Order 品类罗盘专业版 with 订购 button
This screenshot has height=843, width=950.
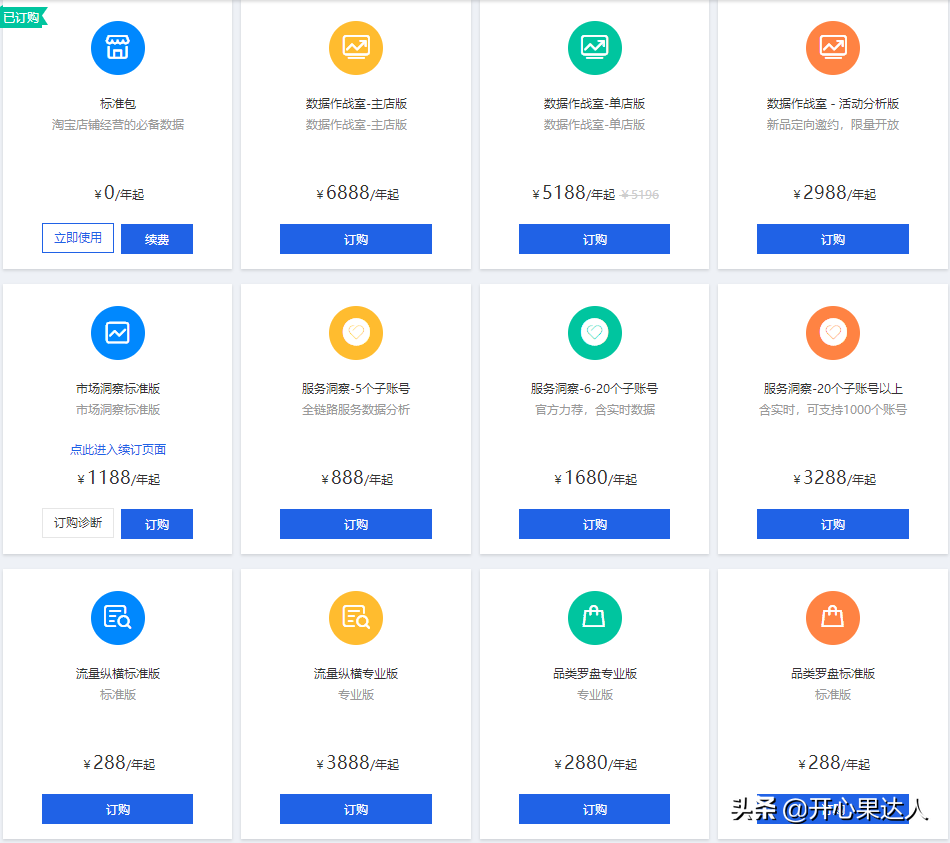(594, 808)
